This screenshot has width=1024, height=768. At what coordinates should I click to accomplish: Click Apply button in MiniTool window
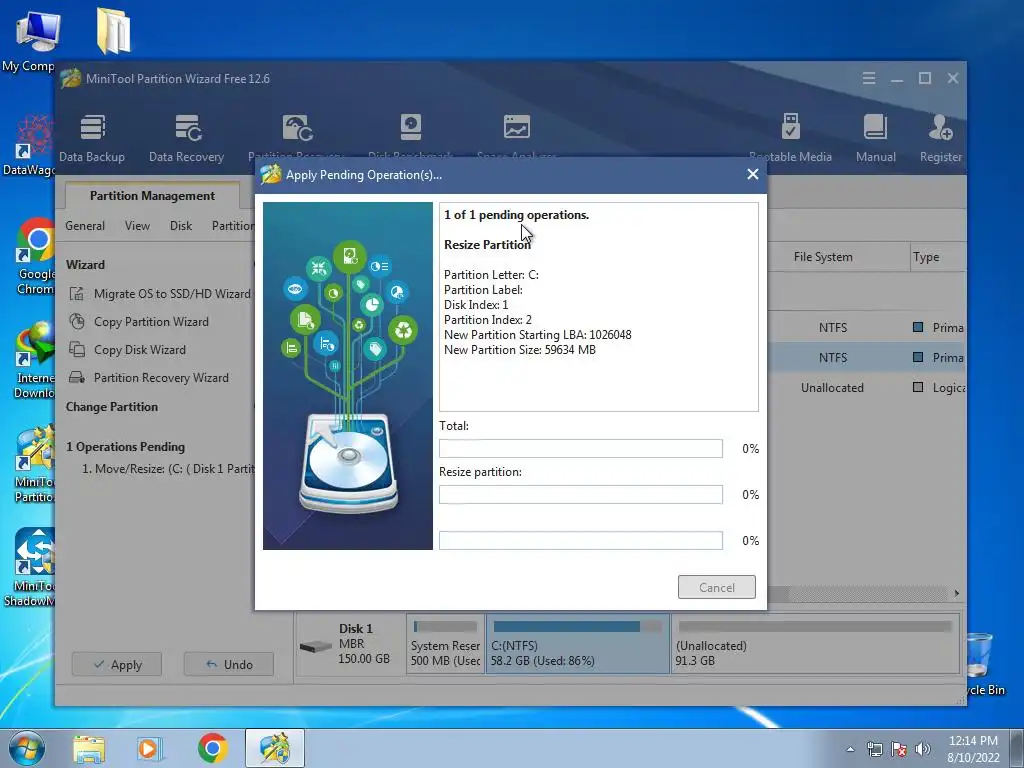[x=117, y=664]
